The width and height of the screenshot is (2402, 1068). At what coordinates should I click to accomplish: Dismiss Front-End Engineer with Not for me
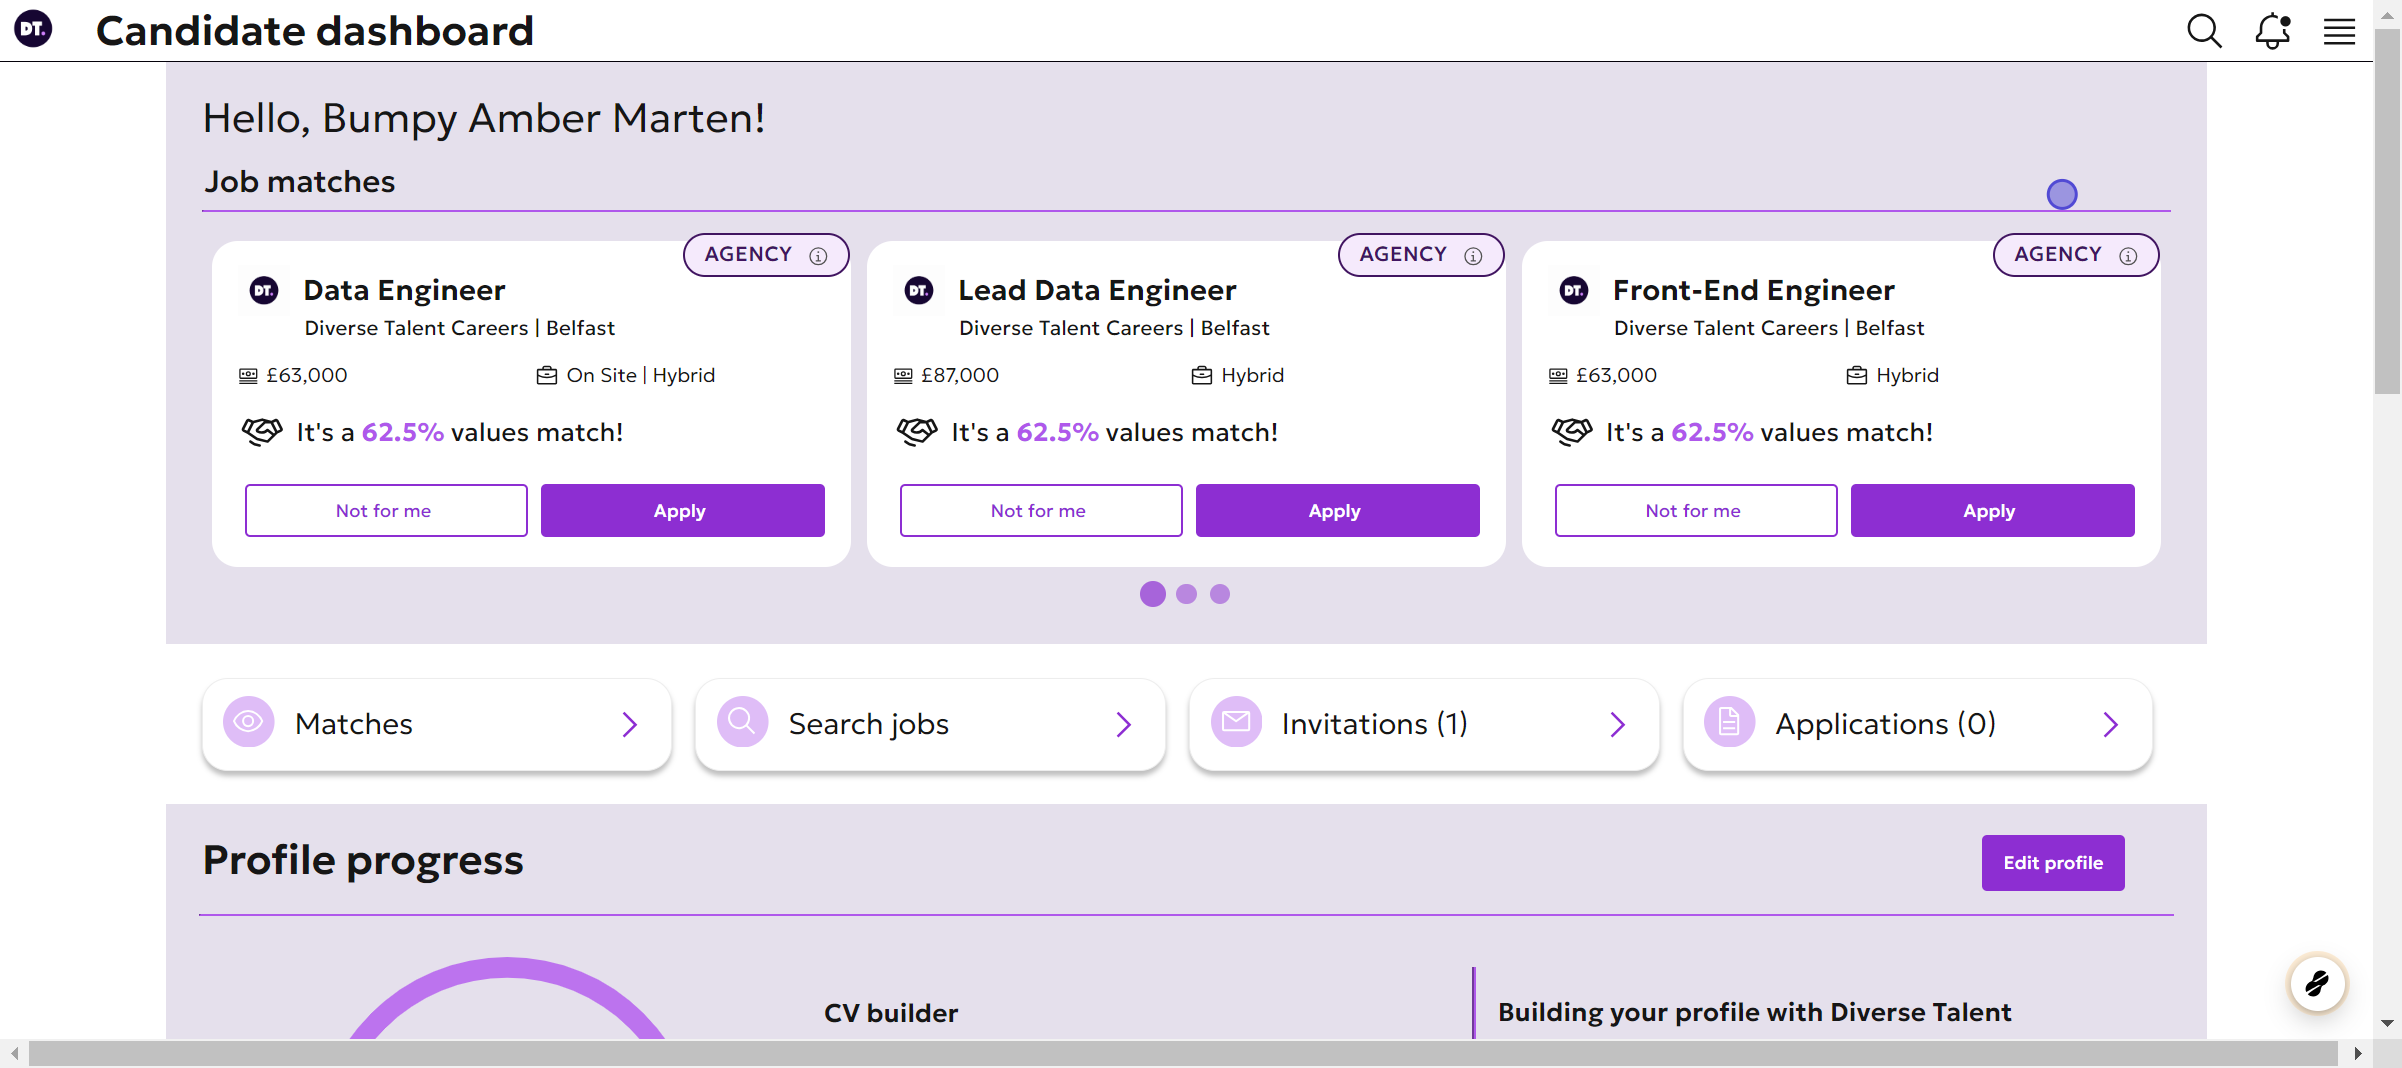(x=1694, y=510)
